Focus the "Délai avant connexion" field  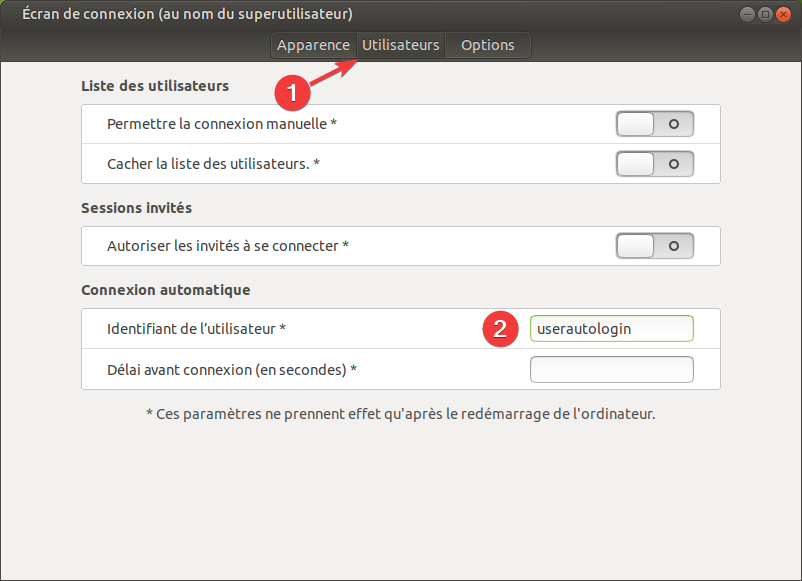[611, 369]
